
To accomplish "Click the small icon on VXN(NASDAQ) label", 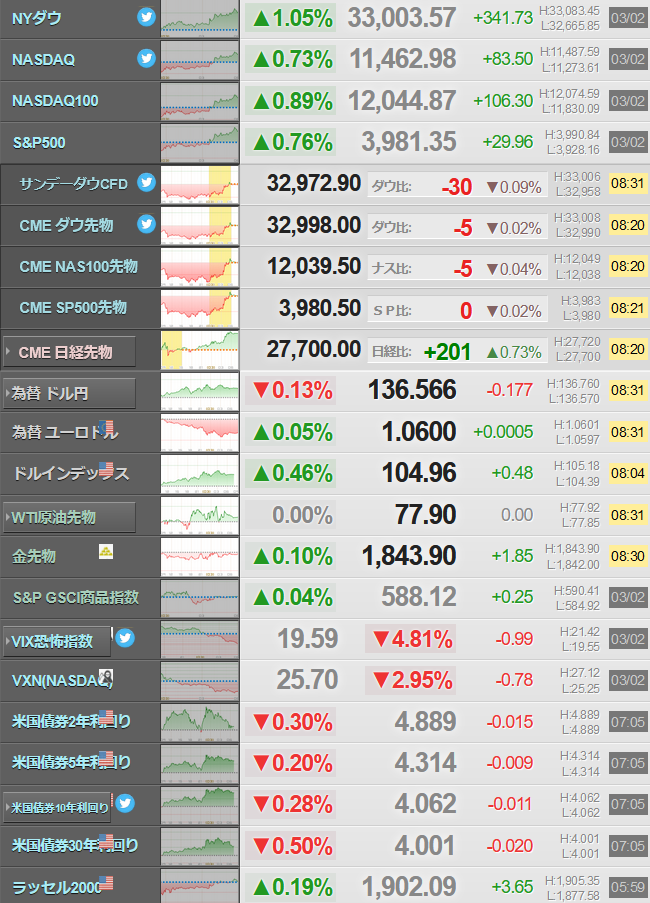I will tap(106, 676).
